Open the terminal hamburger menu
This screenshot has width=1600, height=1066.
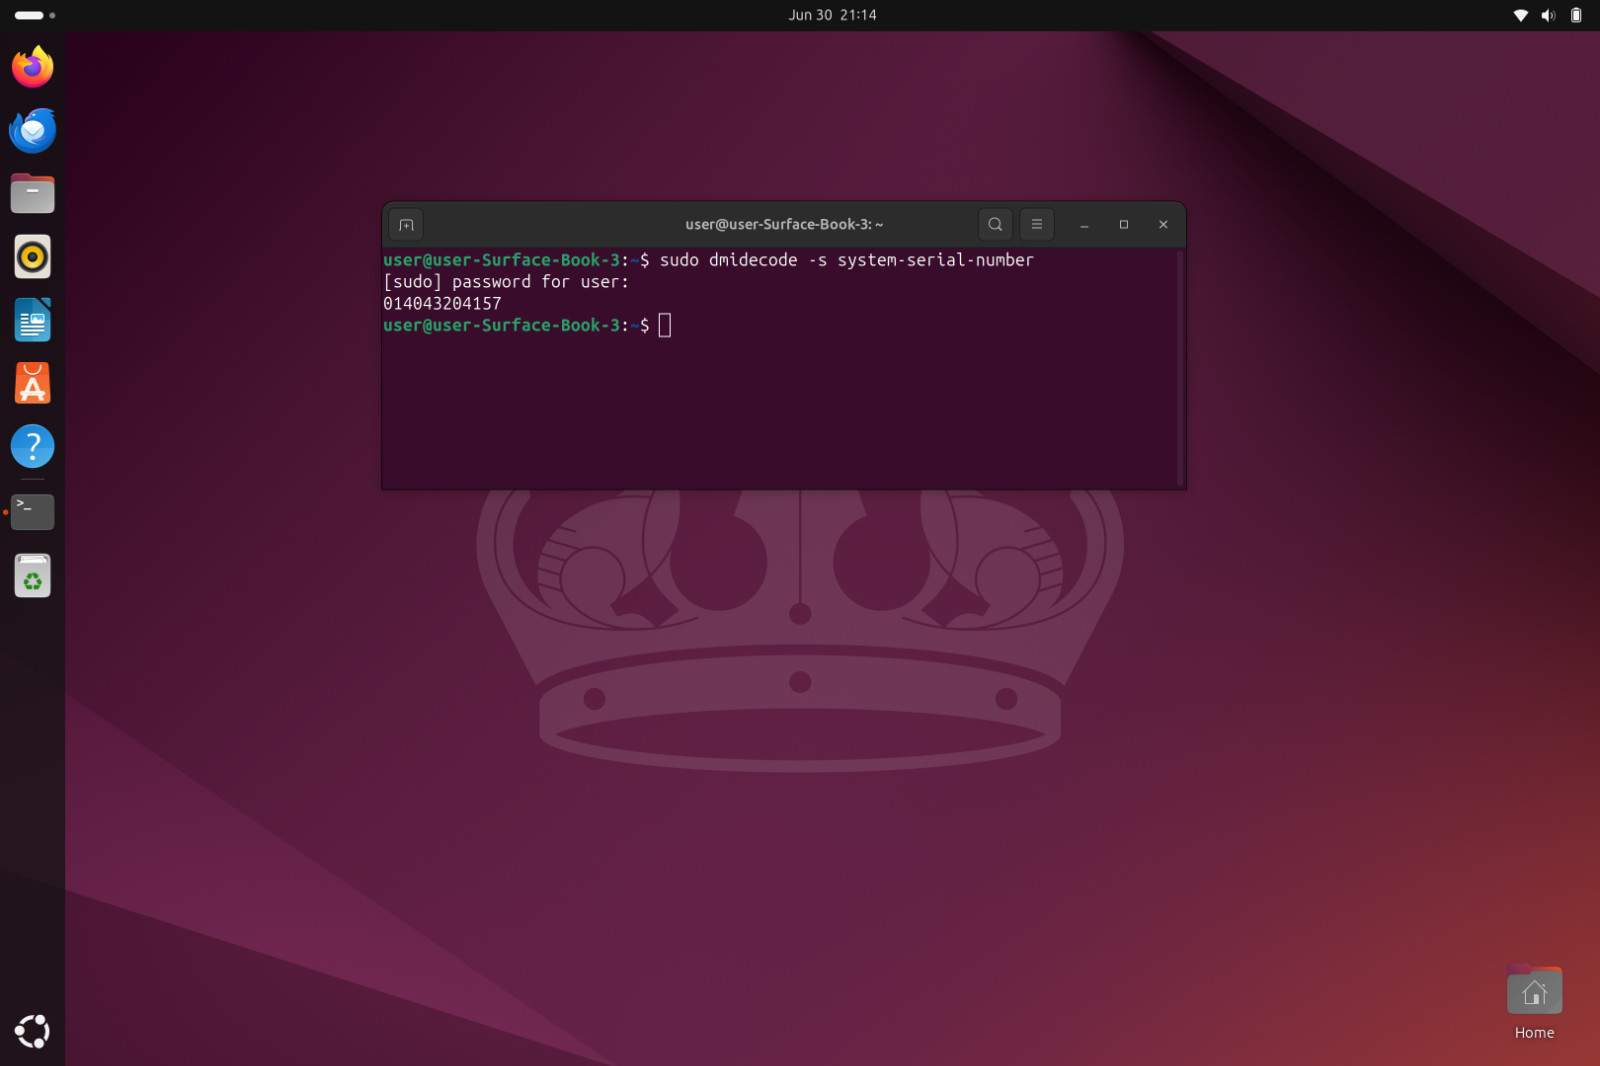(1037, 224)
